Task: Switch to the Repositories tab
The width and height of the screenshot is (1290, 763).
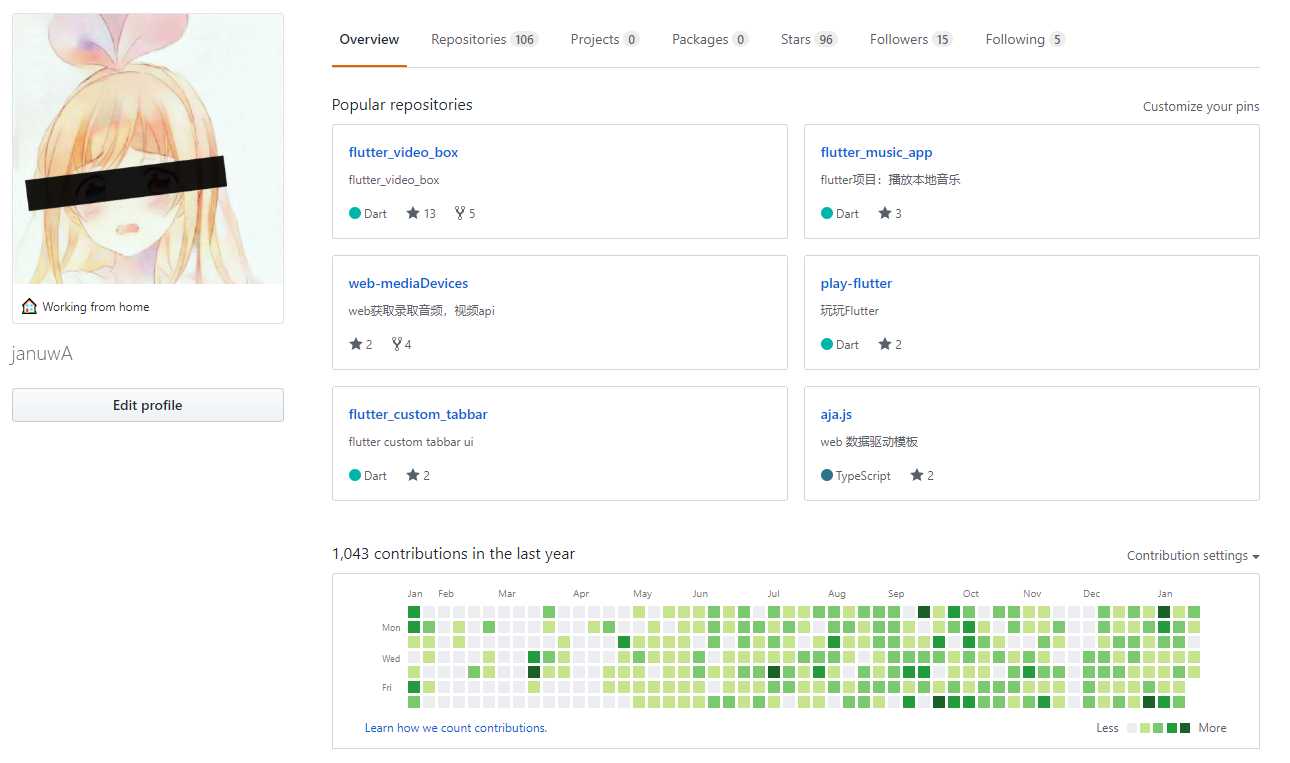Action: pos(485,40)
